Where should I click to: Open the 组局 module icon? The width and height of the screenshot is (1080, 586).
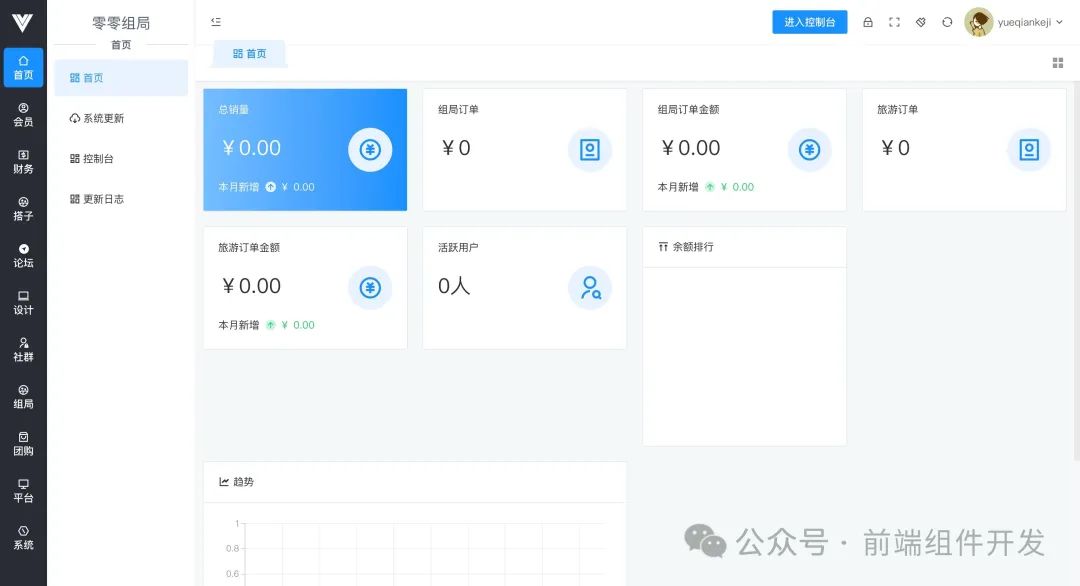click(x=23, y=396)
